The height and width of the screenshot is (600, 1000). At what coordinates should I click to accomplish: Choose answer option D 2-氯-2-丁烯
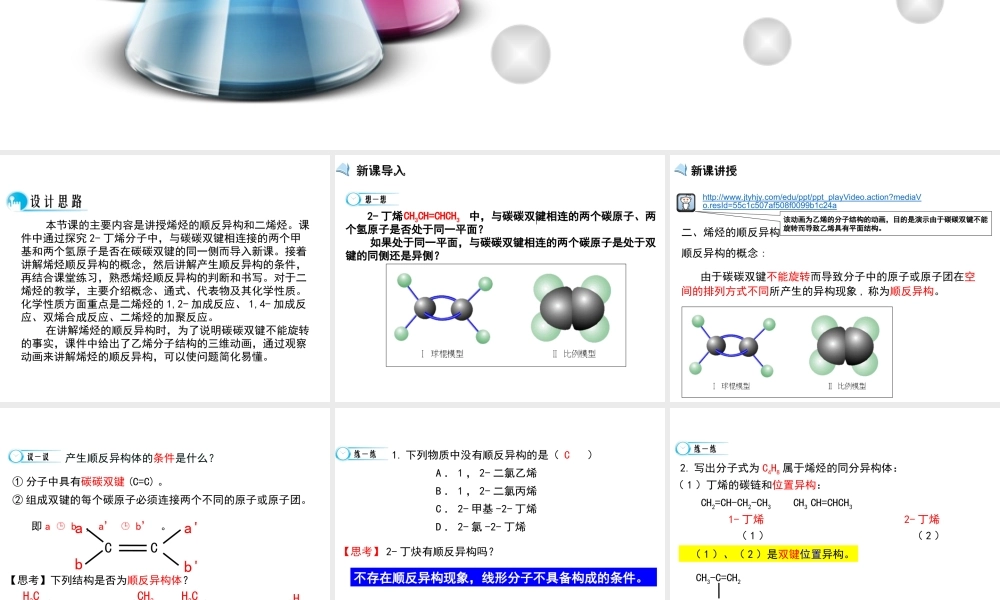click(480, 527)
